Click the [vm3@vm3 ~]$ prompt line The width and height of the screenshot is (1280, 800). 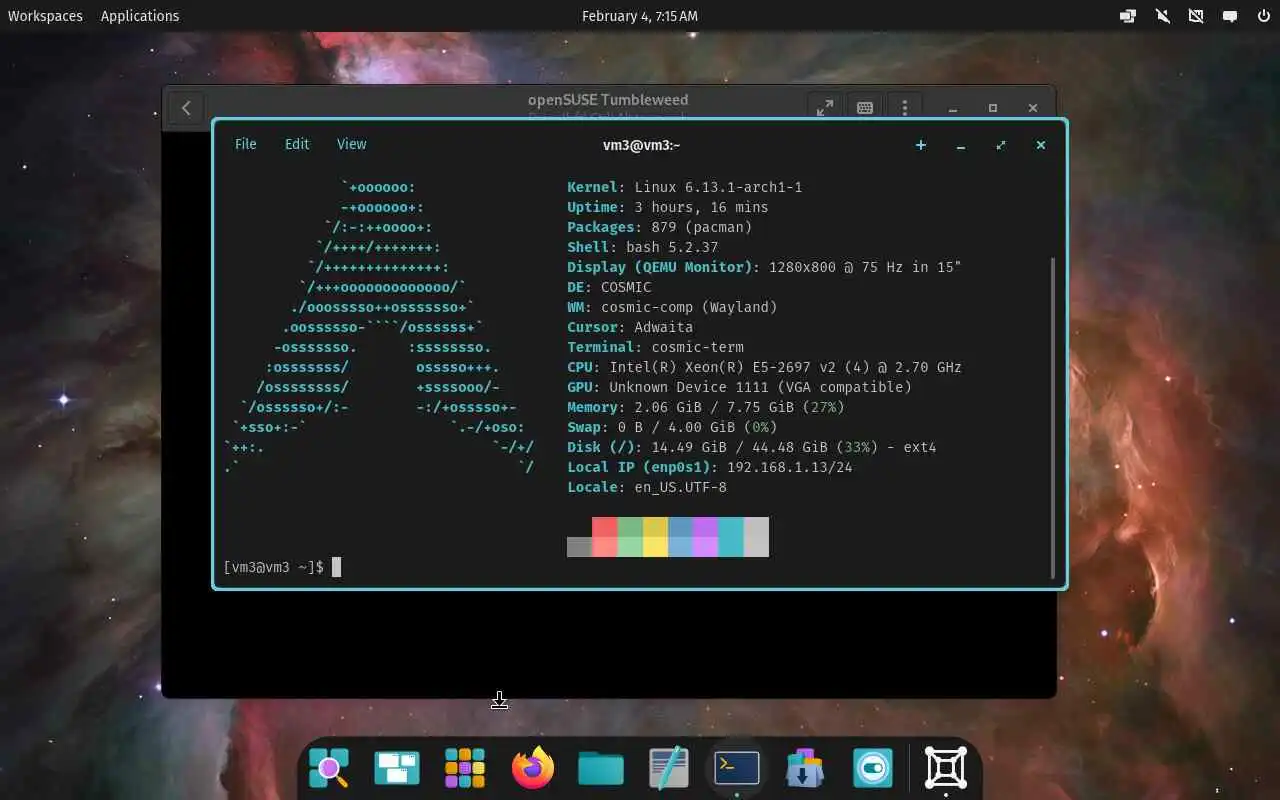(x=282, y=567)
